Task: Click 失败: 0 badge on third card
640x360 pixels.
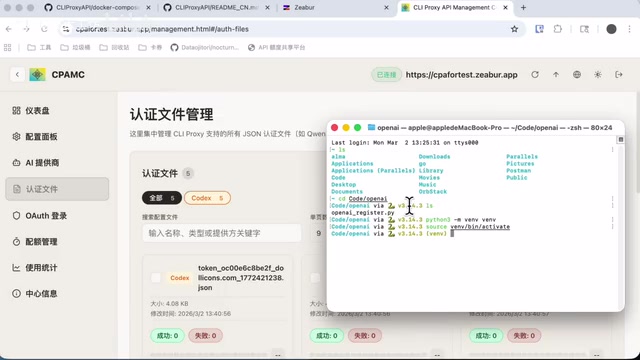Action: [x=524, y=336]
